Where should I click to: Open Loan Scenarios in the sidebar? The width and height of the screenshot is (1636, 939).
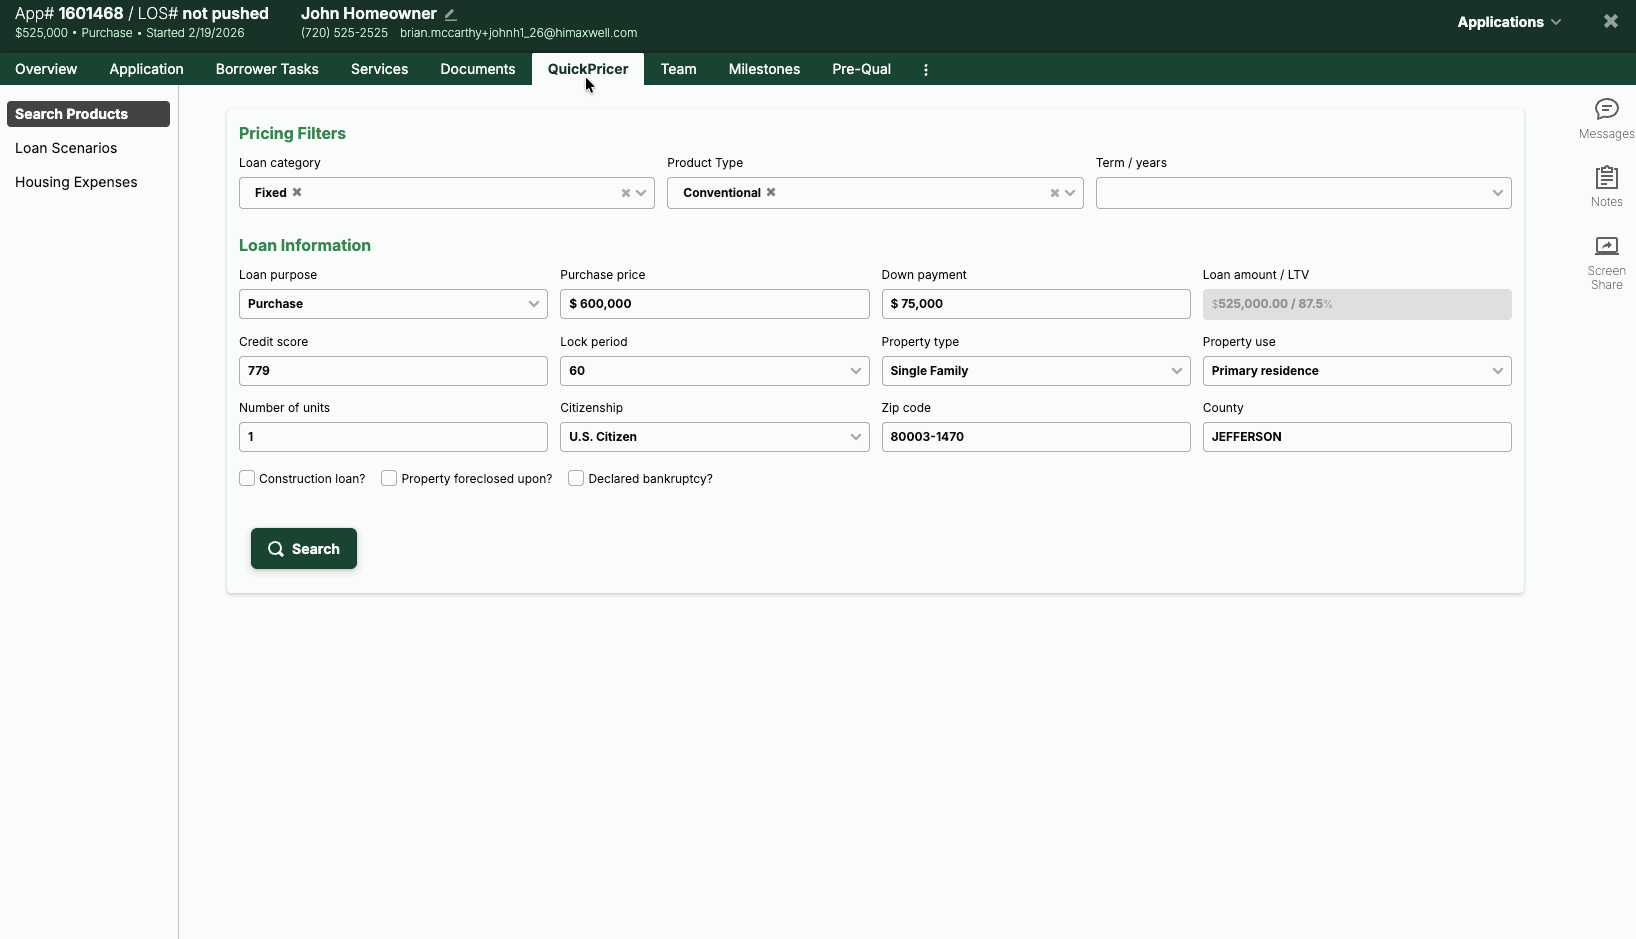[66, 148]
